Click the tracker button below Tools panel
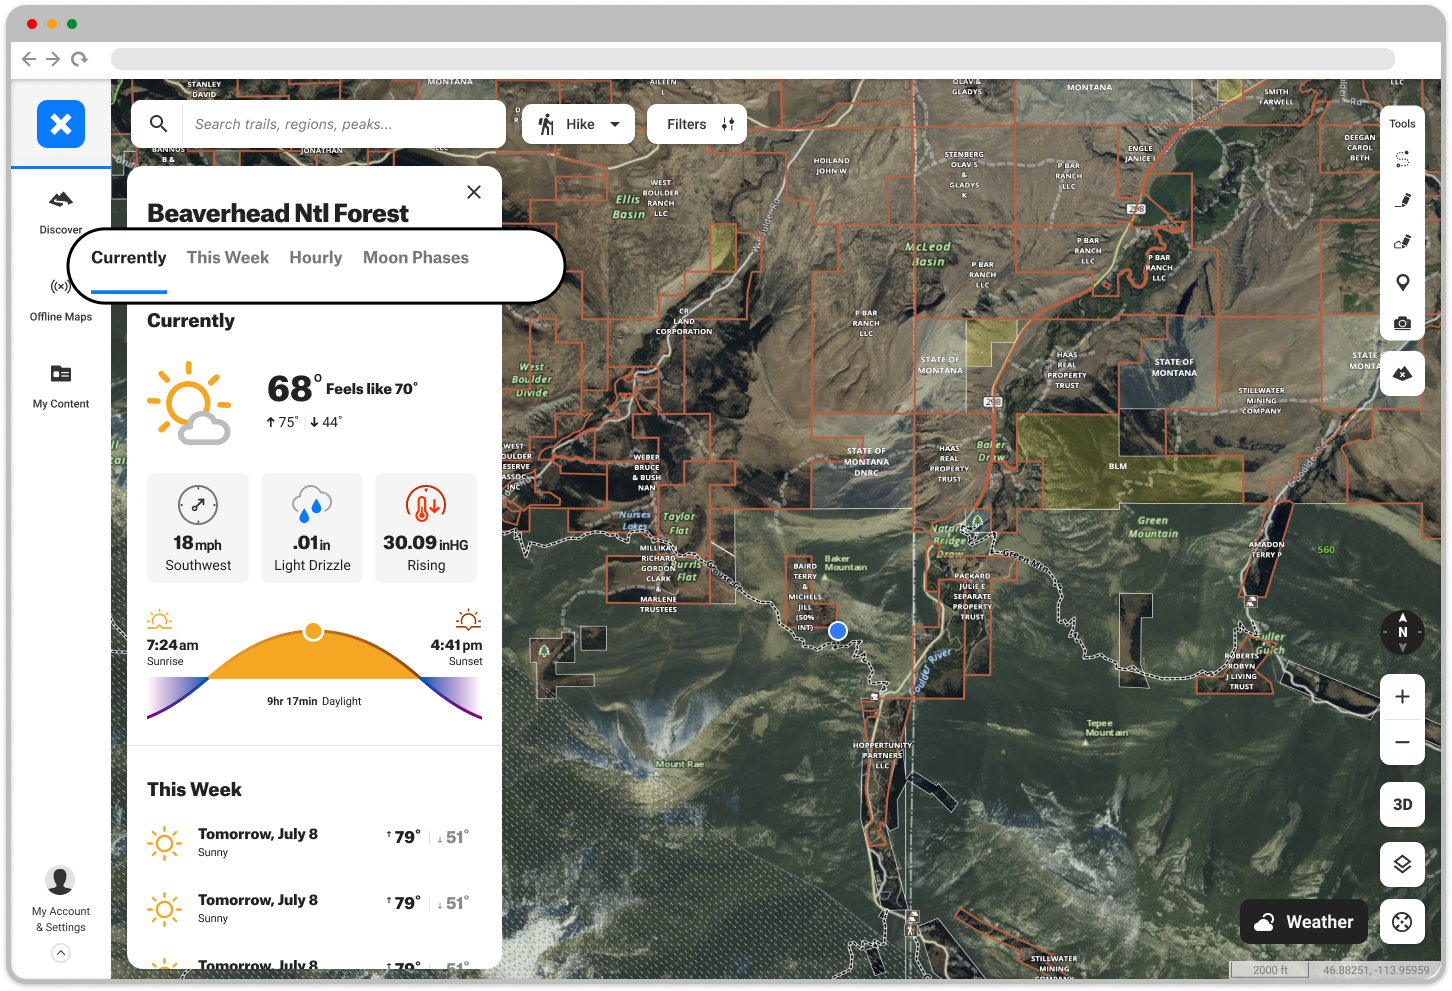Viewport: 1452px width, 991px height. click(1402, 373)
